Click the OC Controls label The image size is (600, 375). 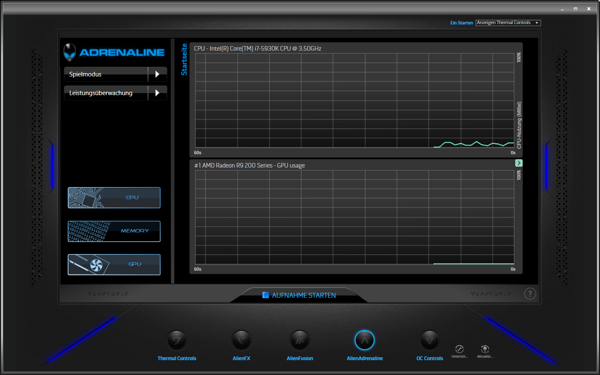coord(430,359)
